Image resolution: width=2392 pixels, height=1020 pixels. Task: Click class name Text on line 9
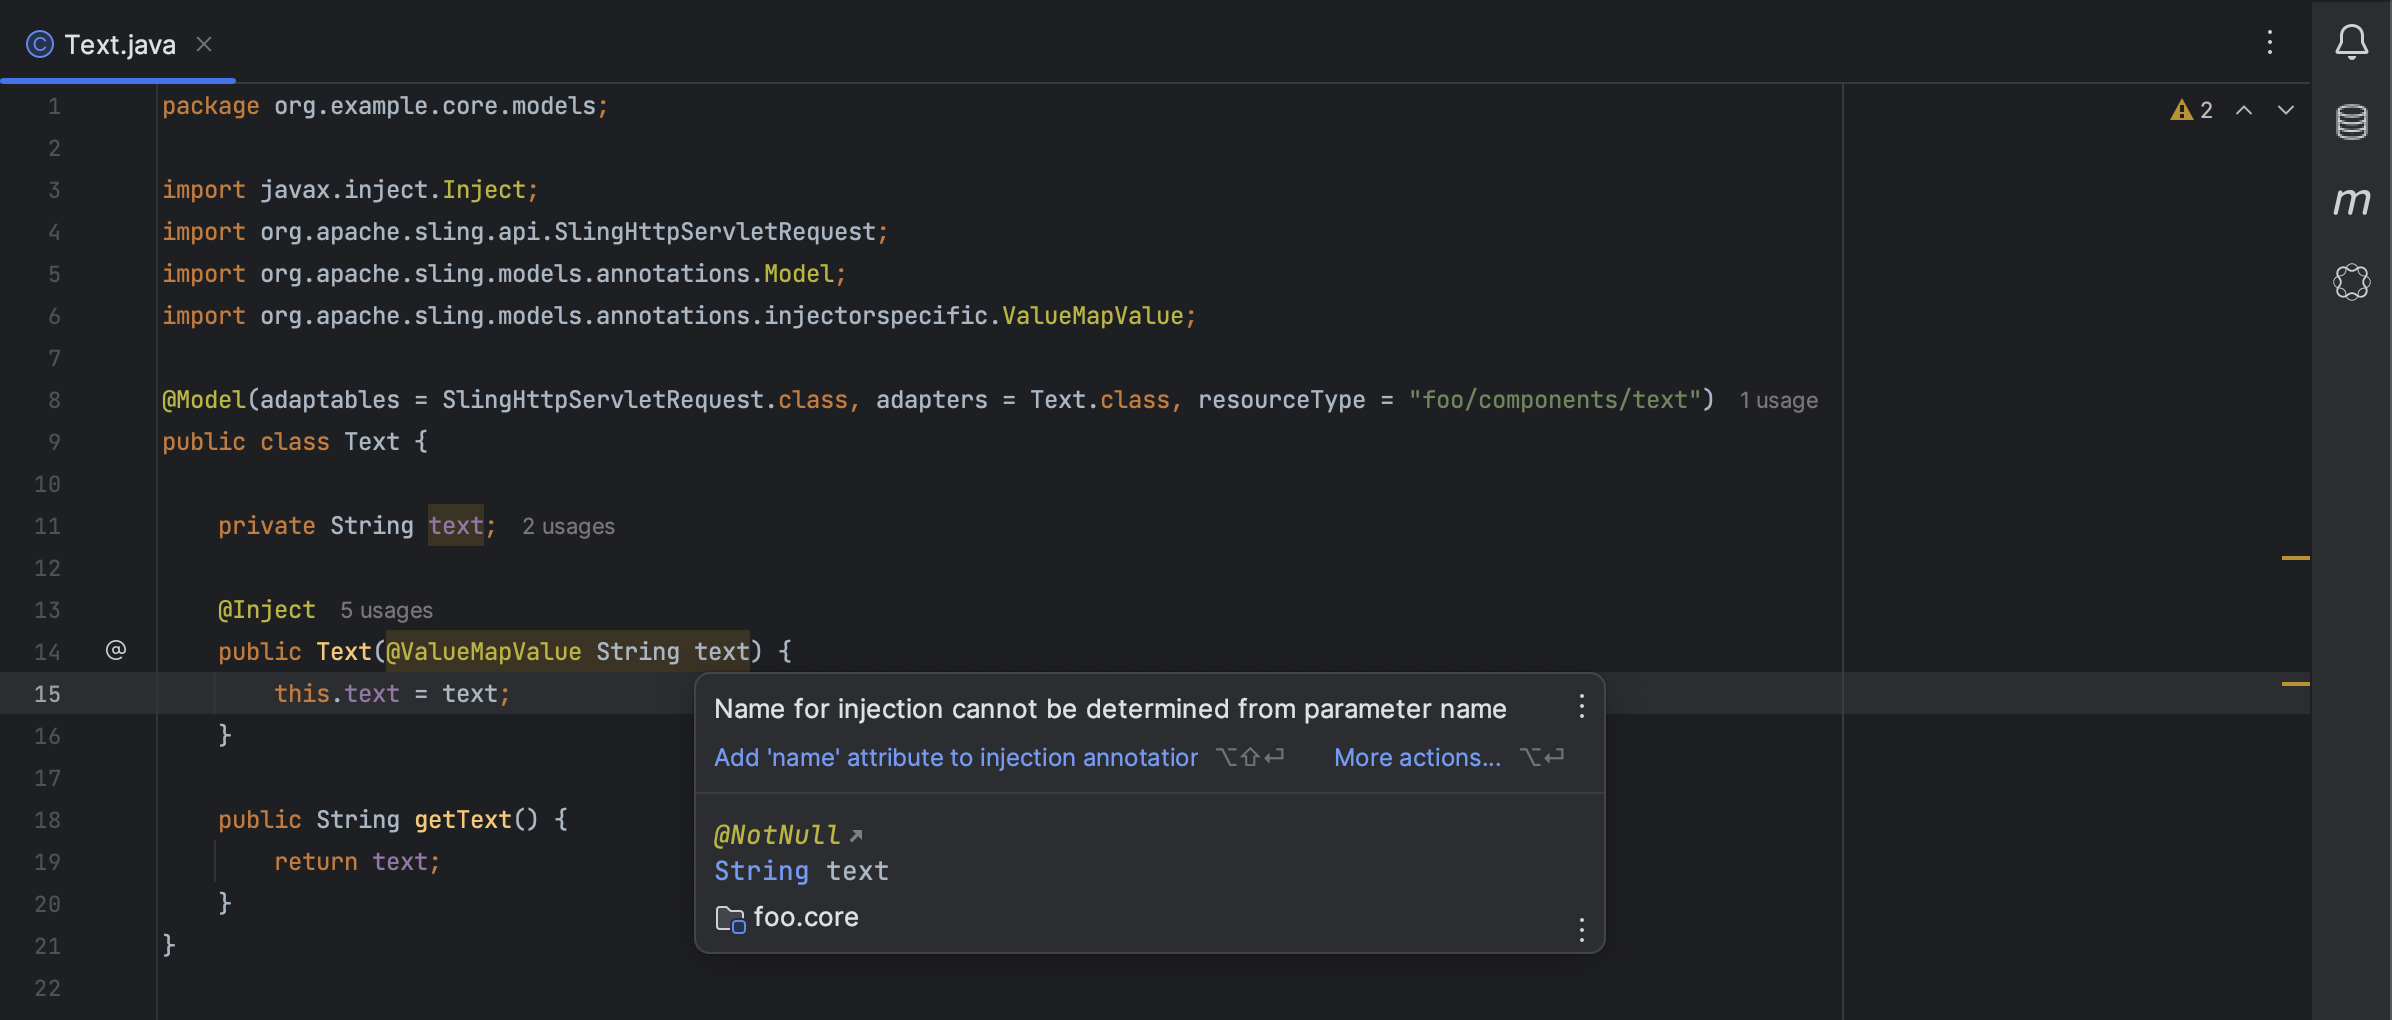click(x=372, y=442)
